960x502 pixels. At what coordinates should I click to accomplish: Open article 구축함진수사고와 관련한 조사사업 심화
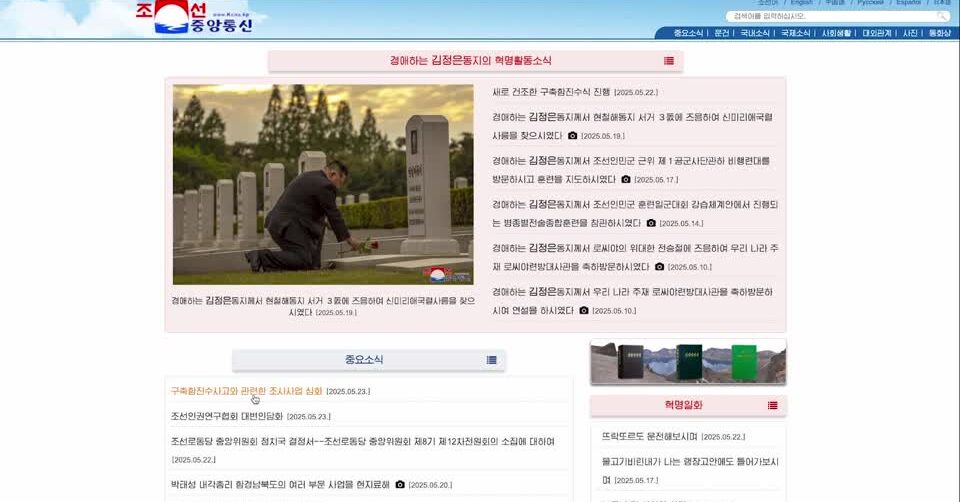click(246, 391)
